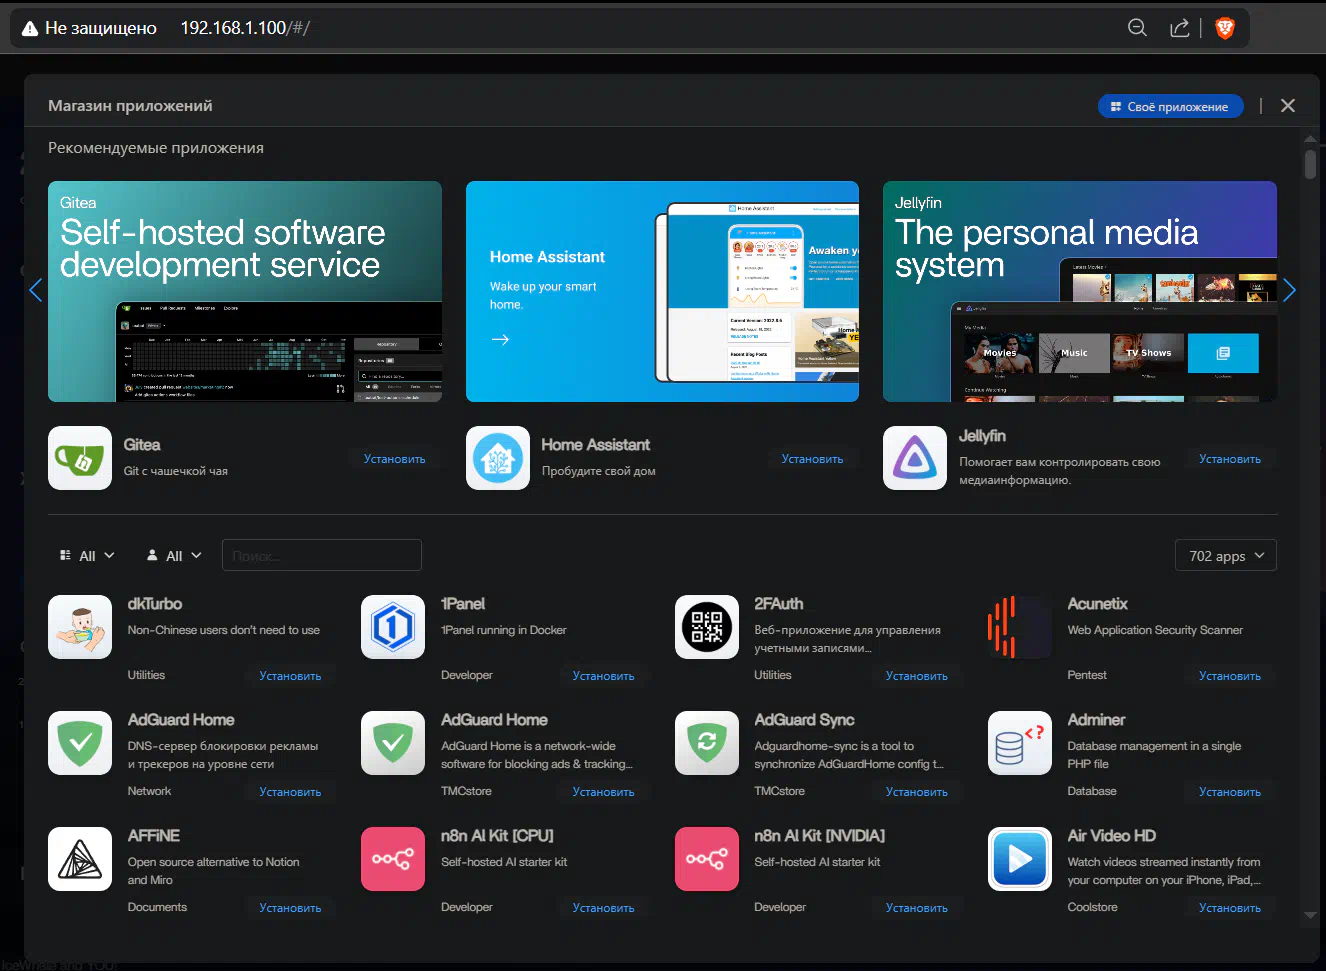Install AdGuard Home Network version

pos(290,792)
